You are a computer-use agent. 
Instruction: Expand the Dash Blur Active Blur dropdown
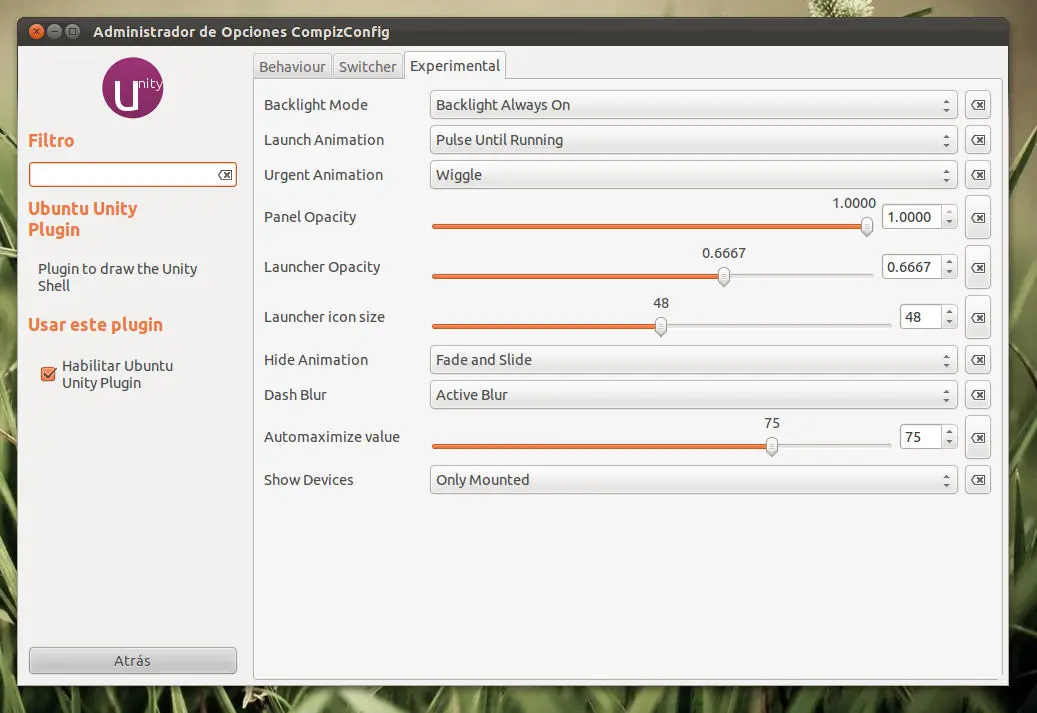click(x=693, y=395)
